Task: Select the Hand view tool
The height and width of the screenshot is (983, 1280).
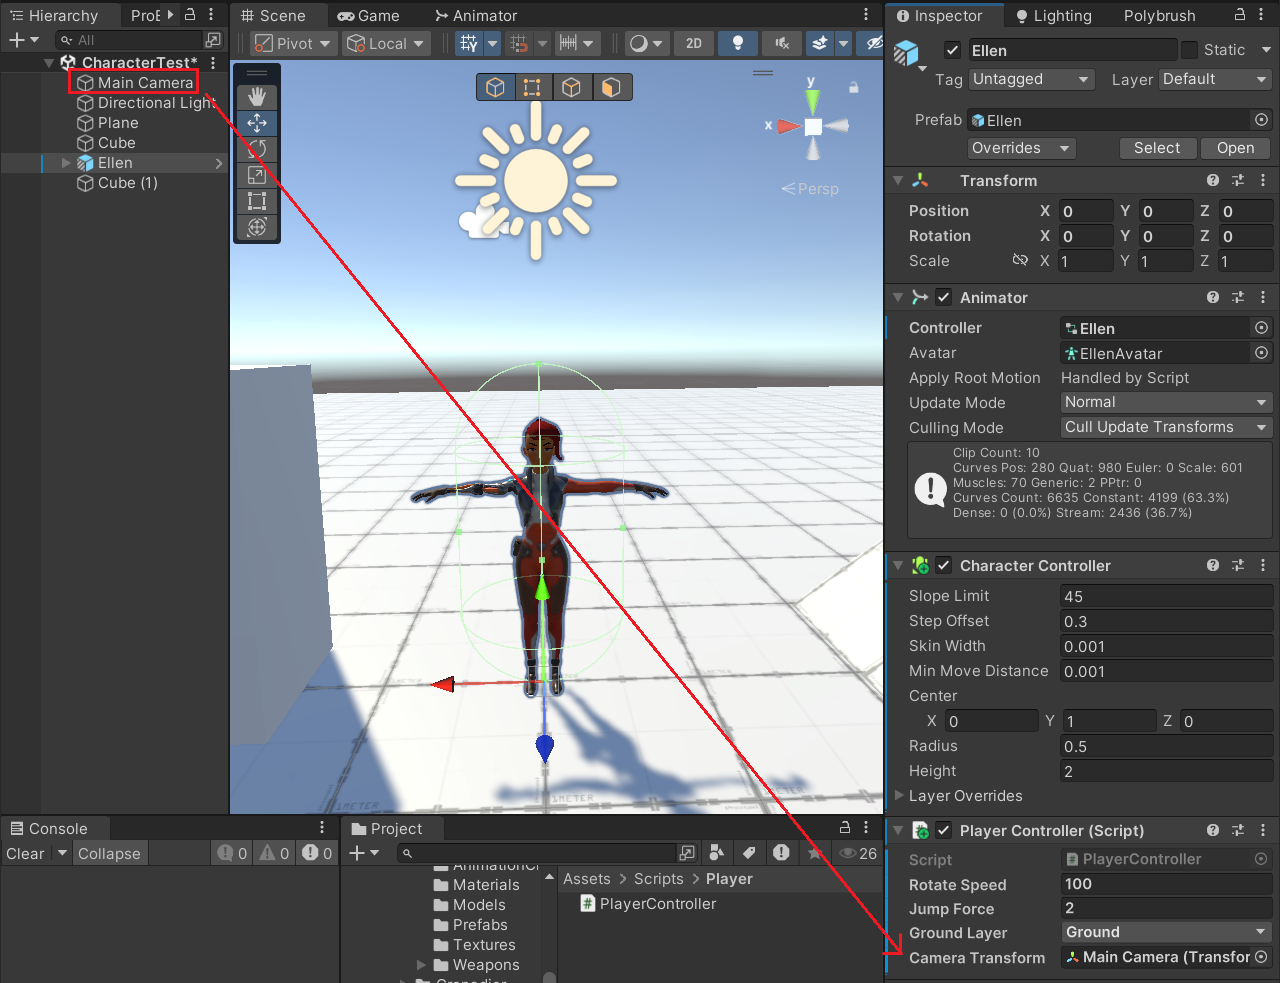Action: click(257, 97)
